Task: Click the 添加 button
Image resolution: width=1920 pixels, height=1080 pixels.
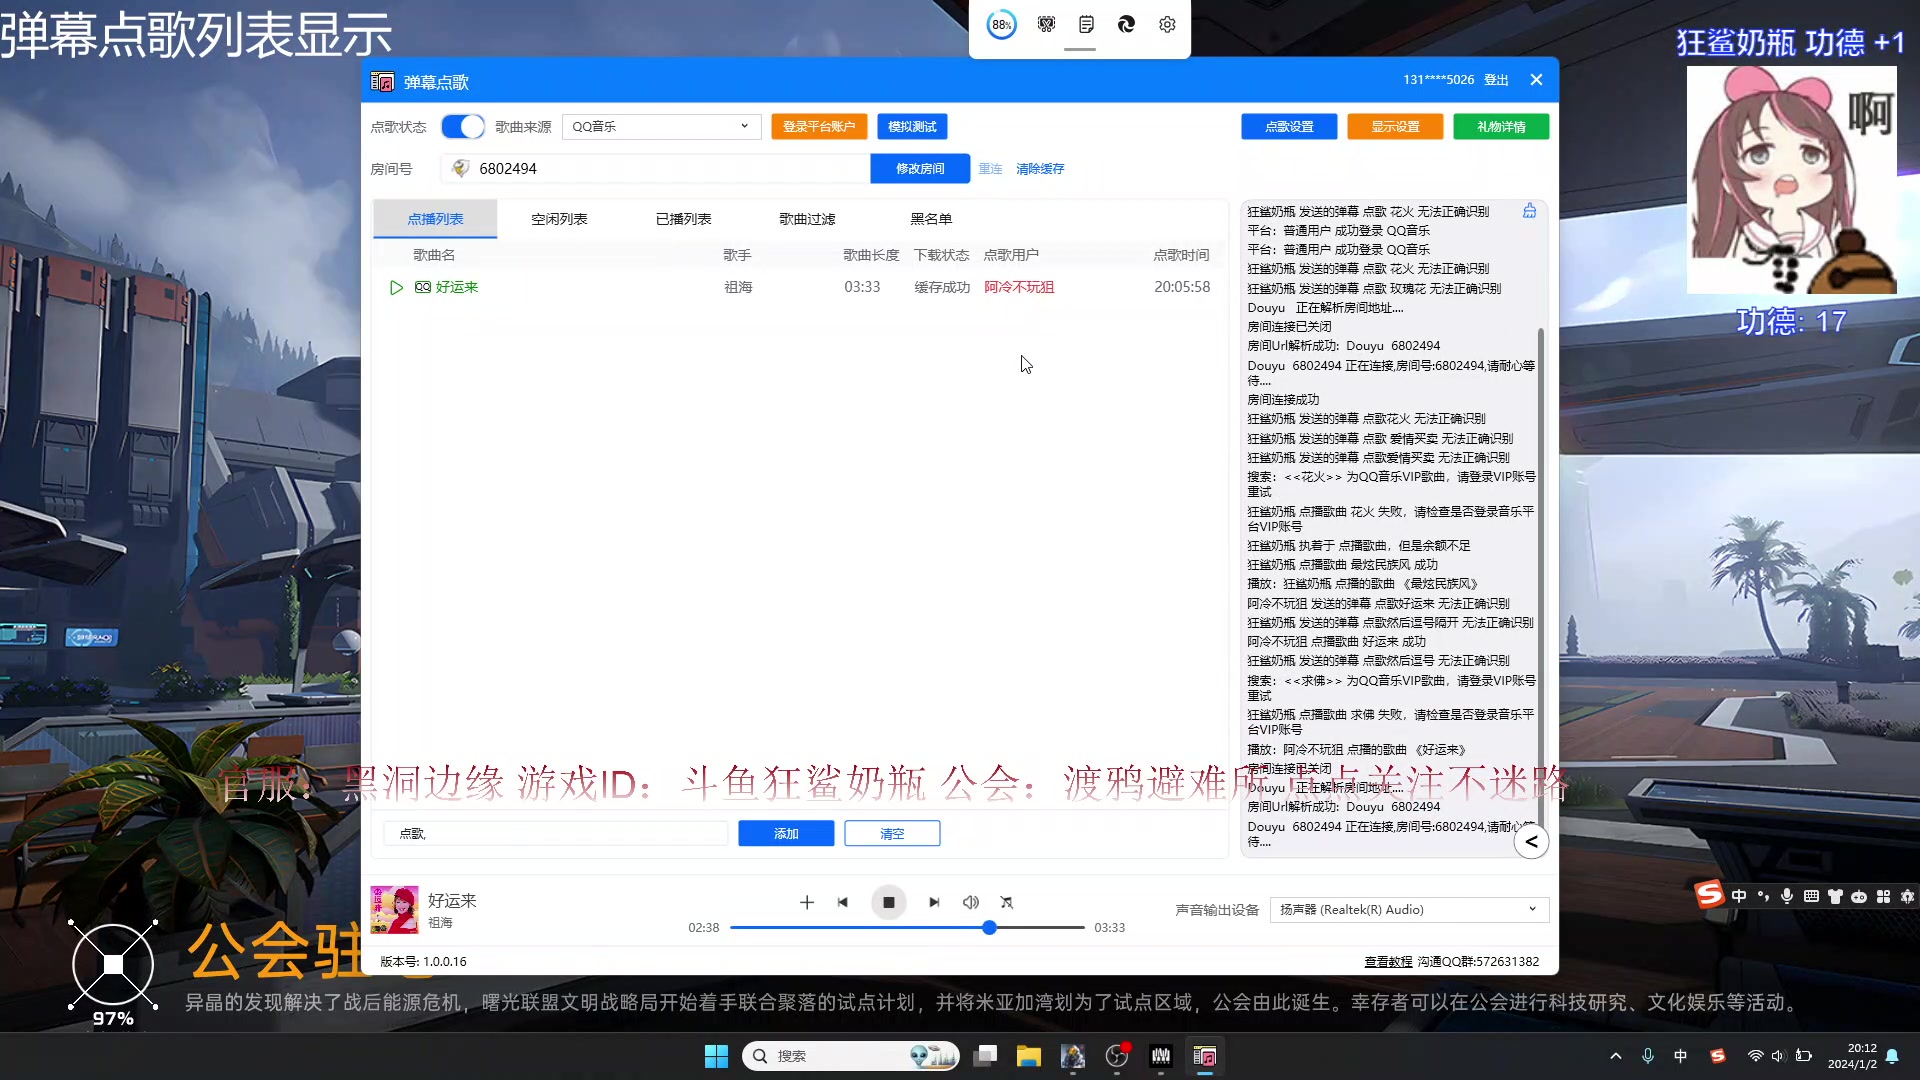Action: pos(786,834)
